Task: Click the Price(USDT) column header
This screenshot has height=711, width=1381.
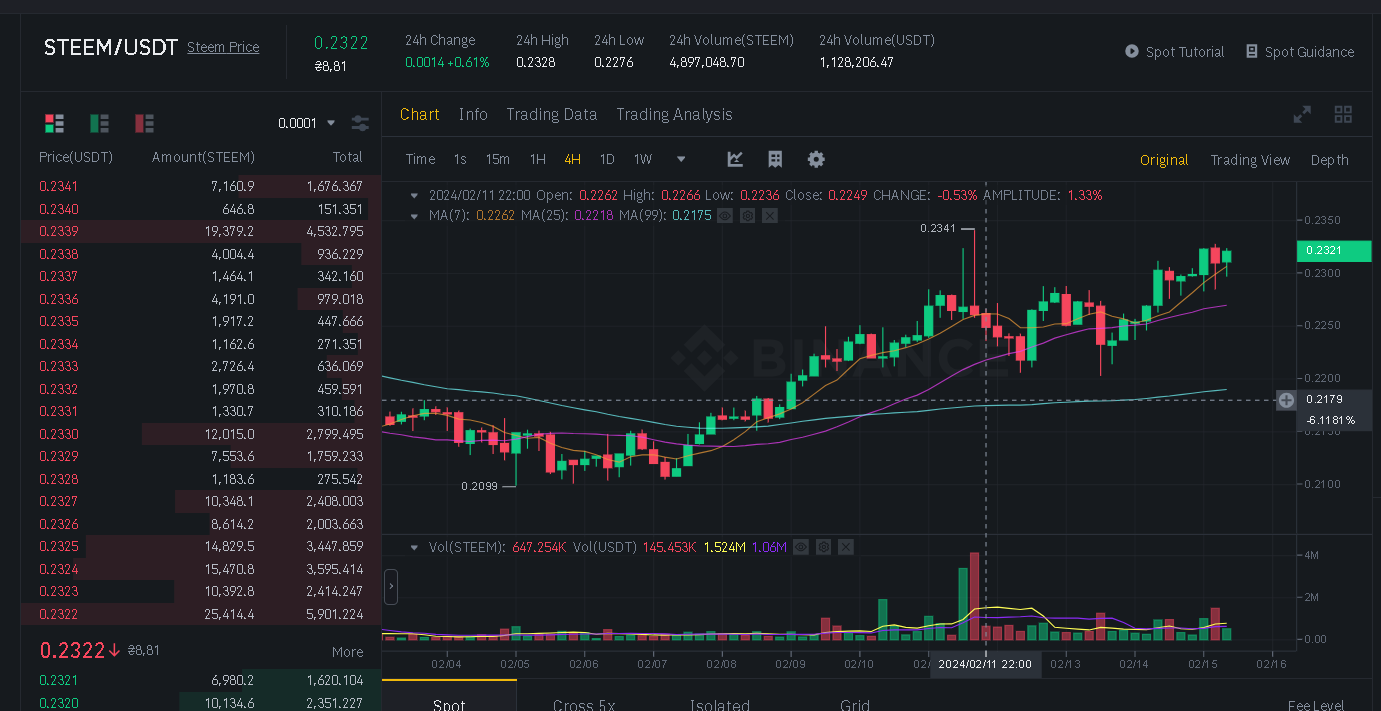Action: pos(76,157)
